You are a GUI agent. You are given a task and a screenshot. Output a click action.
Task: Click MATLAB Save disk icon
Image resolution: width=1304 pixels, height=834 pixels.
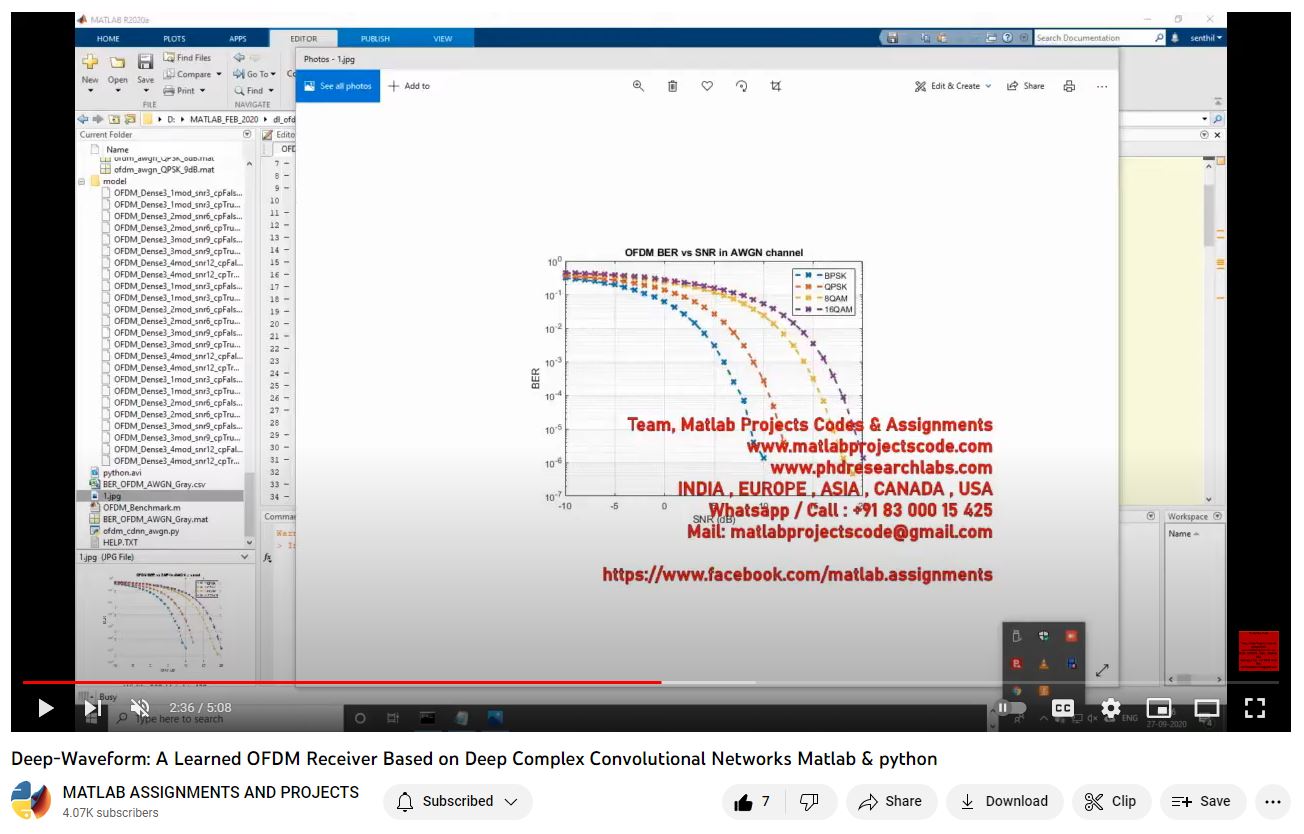[146, 62]
